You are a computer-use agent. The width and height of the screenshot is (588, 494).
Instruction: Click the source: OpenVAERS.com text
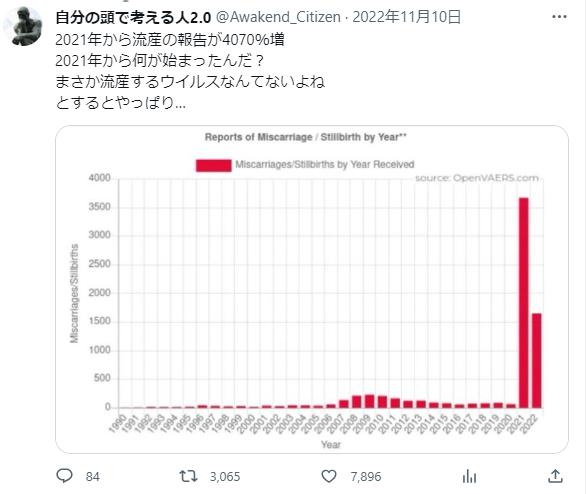477,178
